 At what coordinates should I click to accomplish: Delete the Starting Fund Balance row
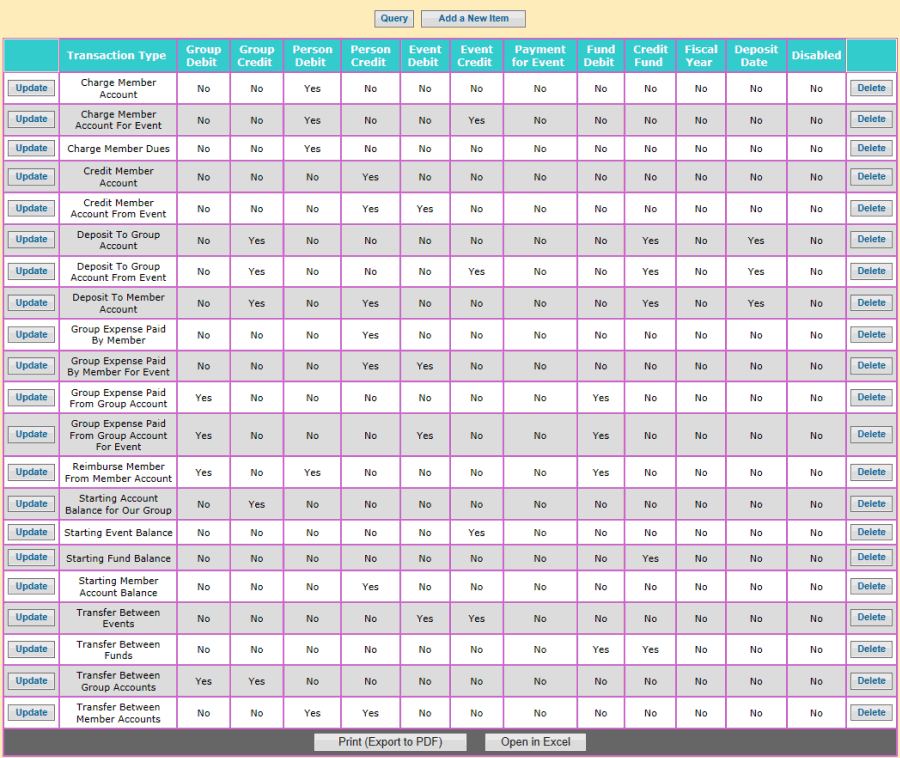pos(871,557)
